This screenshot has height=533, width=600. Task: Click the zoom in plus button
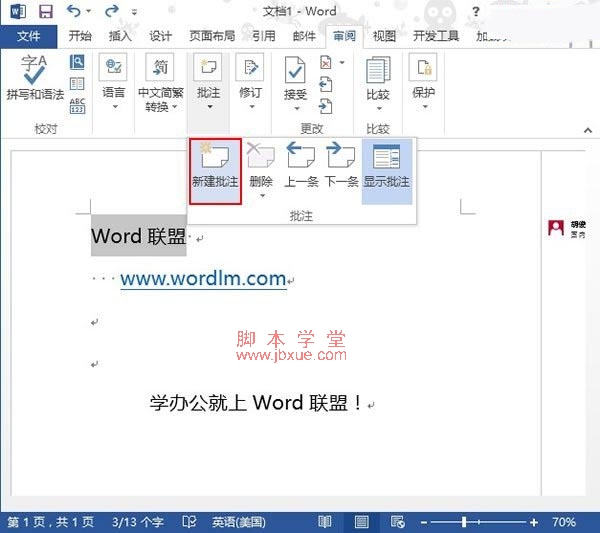tap(534, 522)
